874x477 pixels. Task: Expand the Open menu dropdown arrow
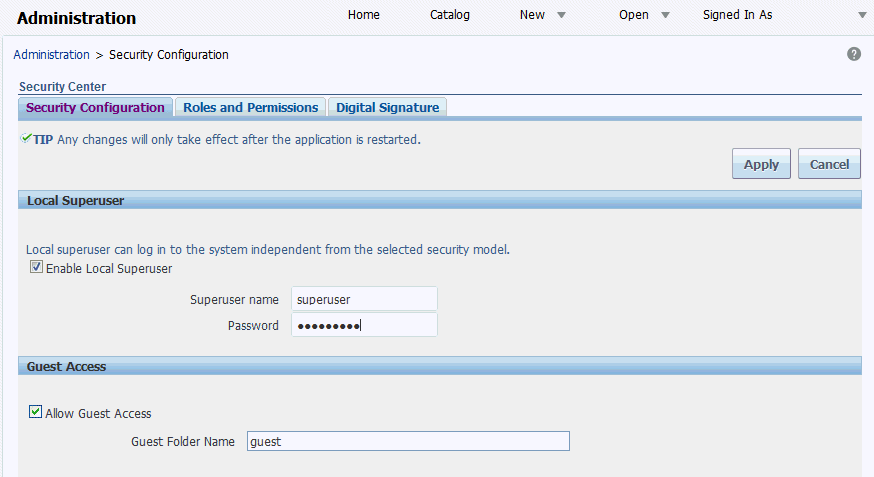coord(665,15)
